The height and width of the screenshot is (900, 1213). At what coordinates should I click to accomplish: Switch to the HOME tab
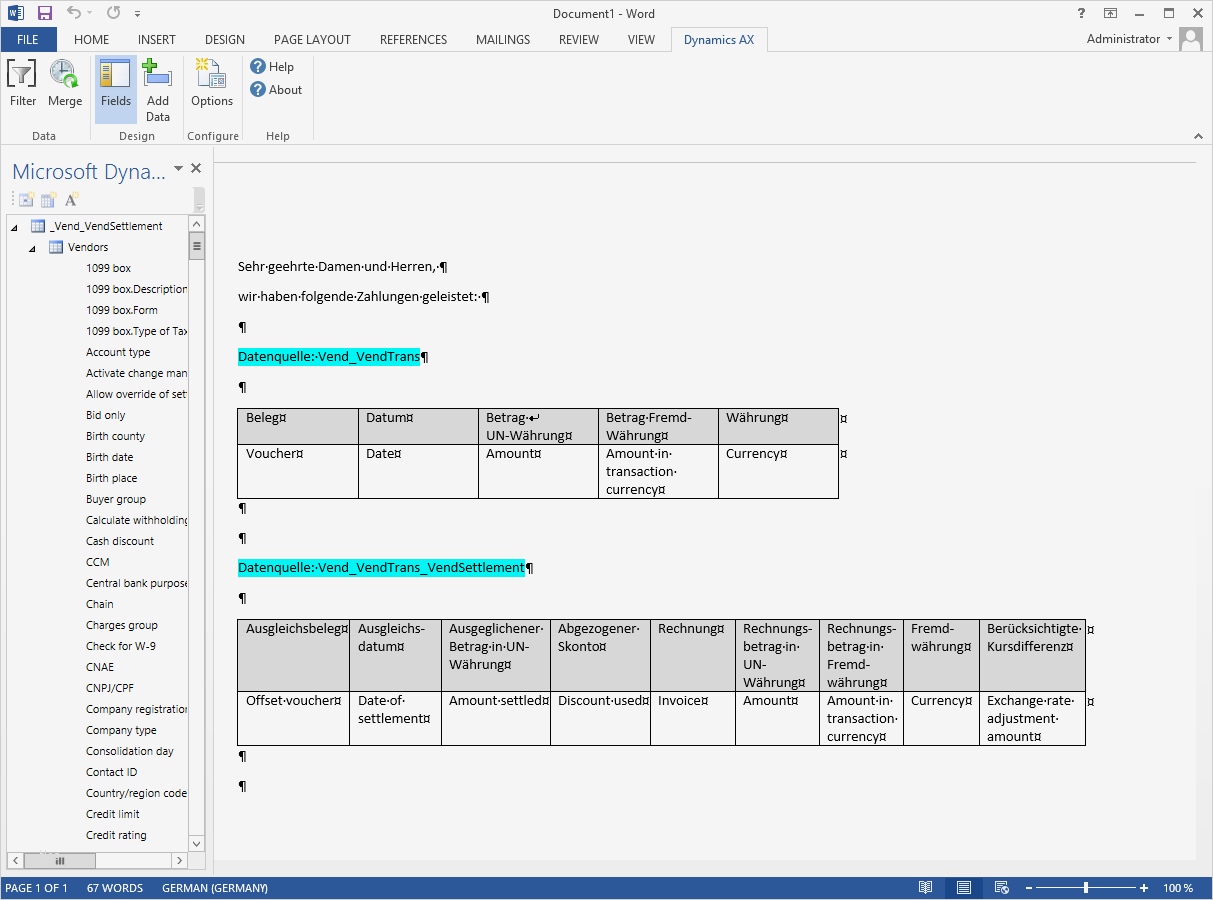pos(92,40)
